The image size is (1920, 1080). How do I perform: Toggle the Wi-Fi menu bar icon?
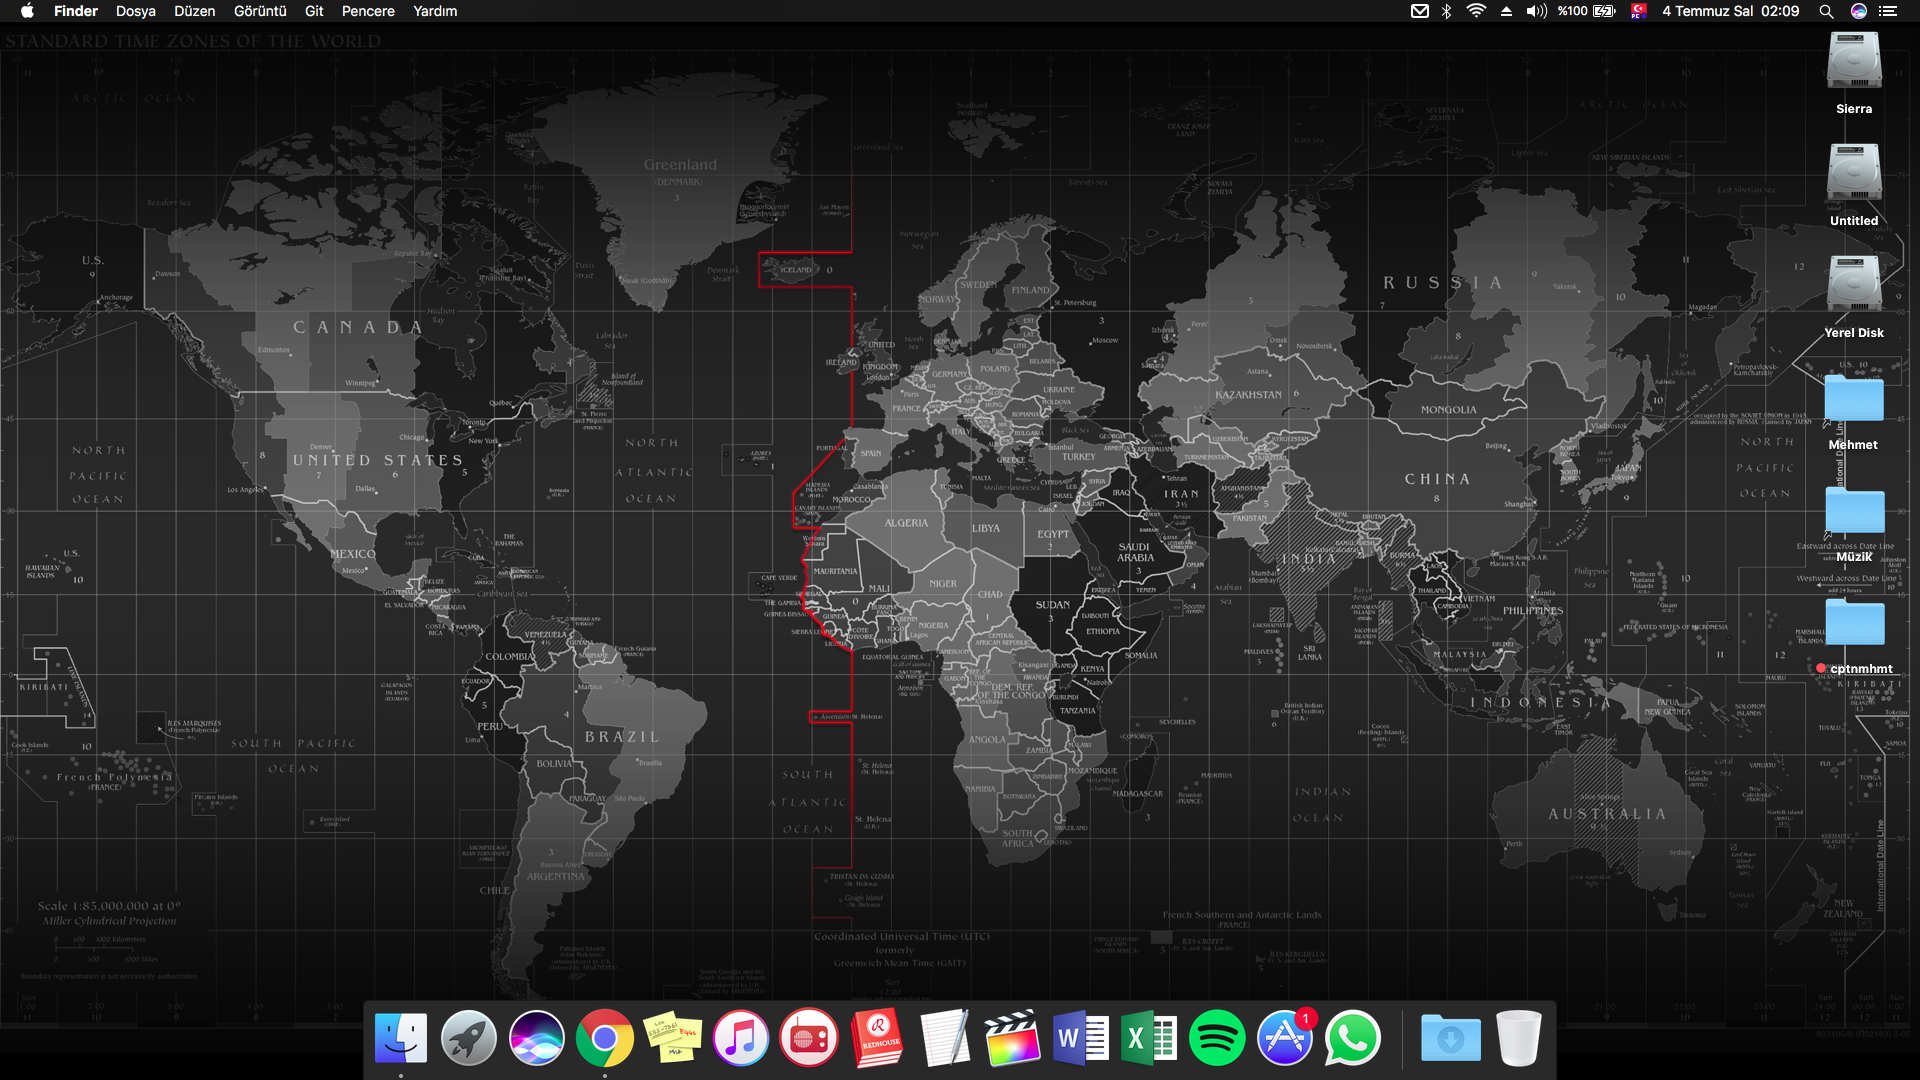[x=1476, y=11]
